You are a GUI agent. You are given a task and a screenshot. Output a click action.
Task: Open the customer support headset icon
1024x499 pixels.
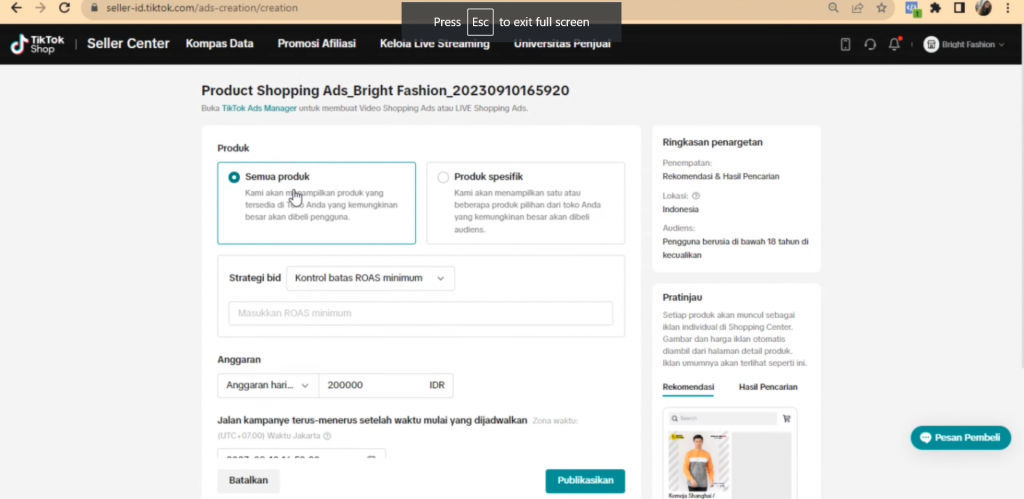(870, 44)
